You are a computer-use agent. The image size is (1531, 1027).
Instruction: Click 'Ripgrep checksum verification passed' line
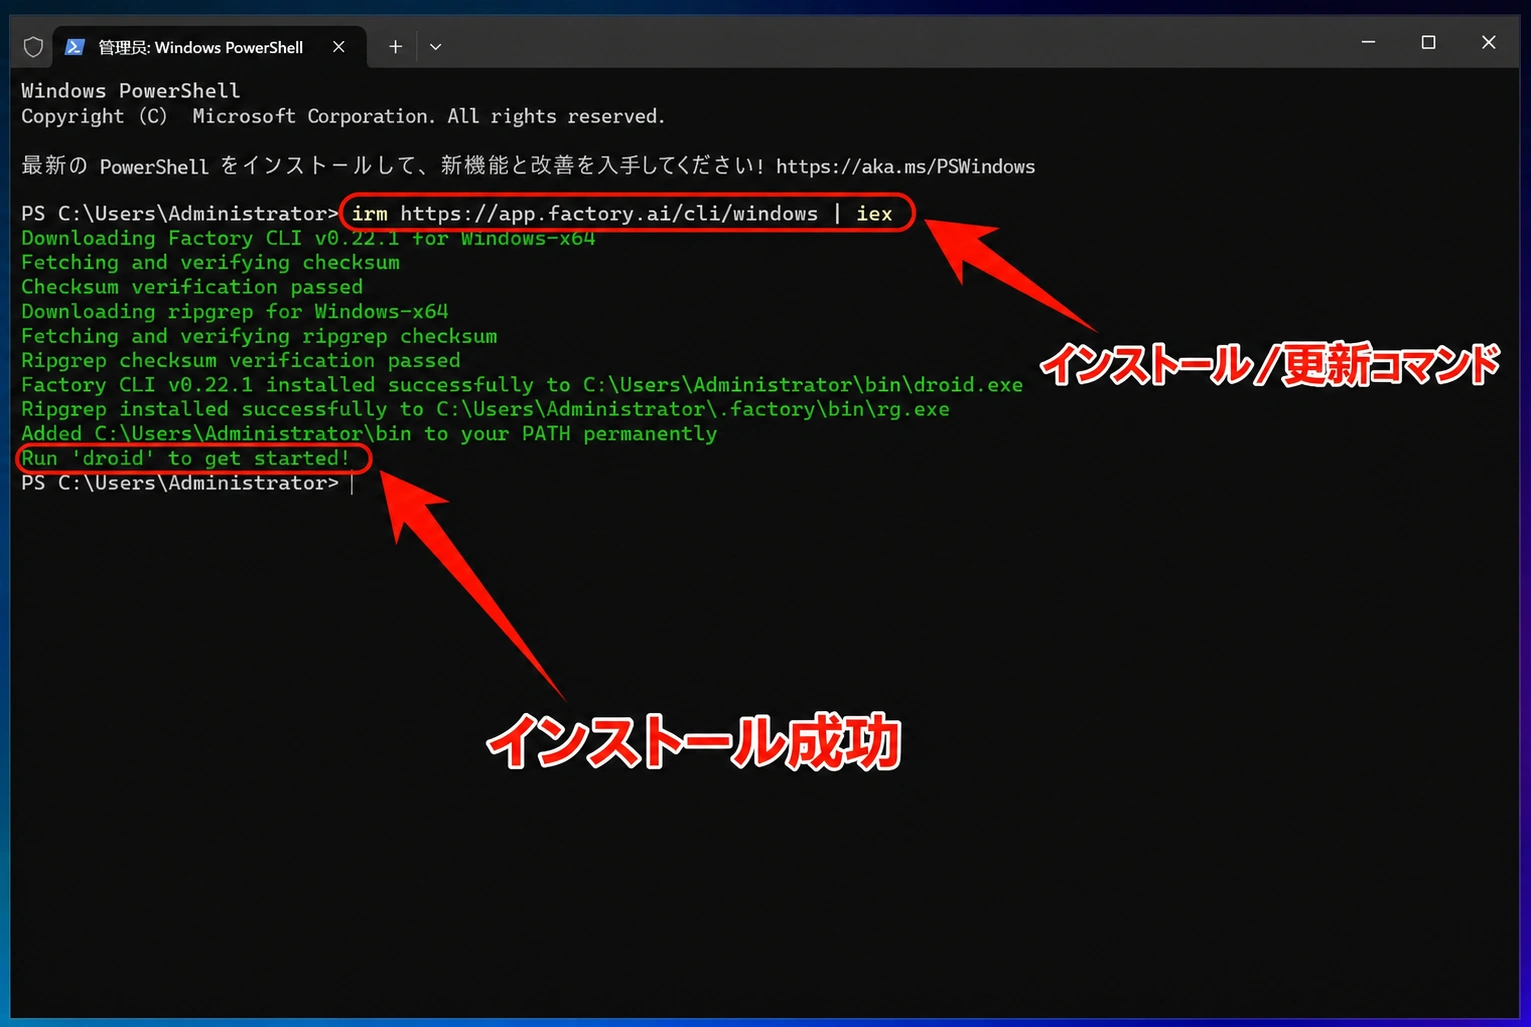(241, 360)
